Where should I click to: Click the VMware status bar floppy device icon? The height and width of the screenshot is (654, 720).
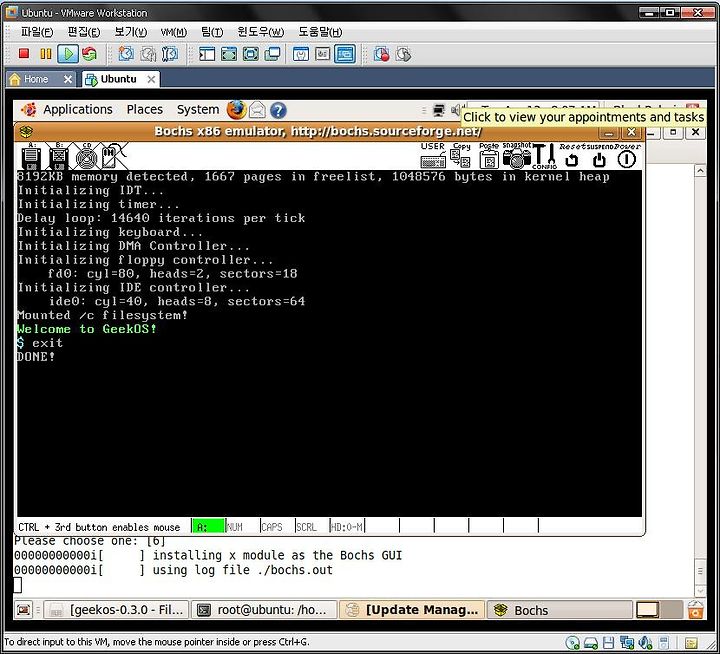[x=608, y=643]
